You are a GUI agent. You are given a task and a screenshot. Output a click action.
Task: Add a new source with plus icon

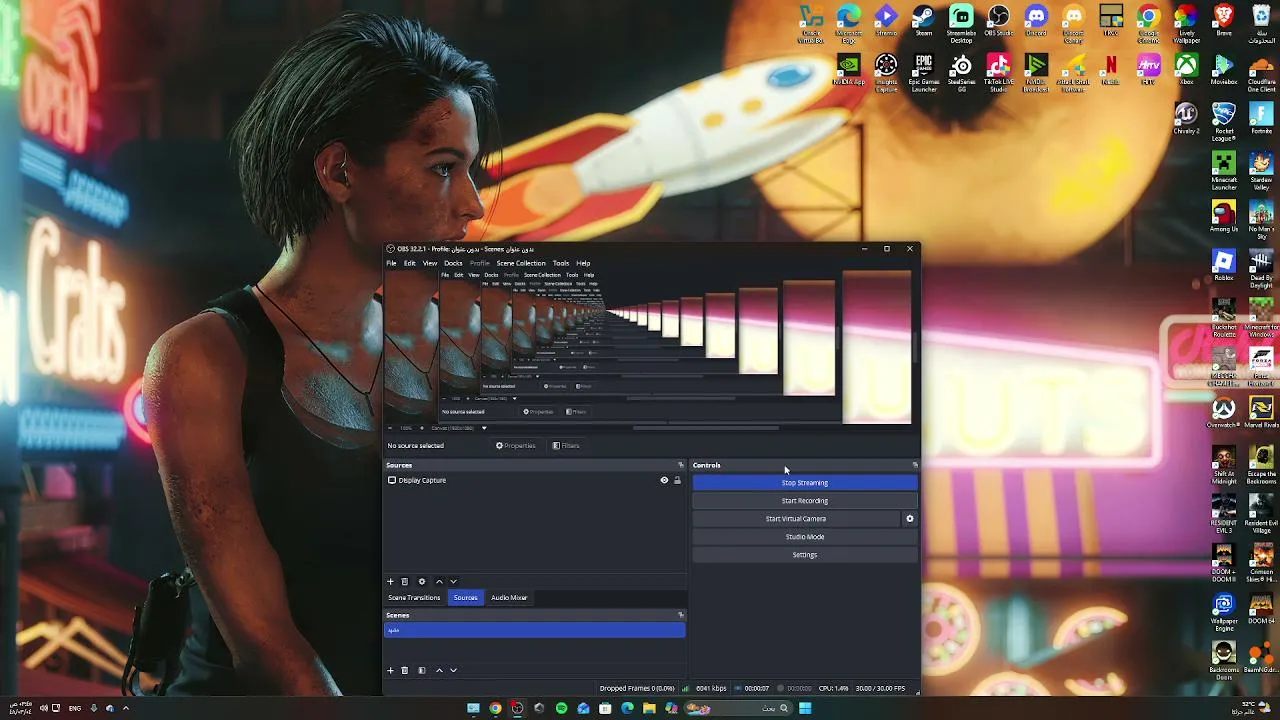[x=390, y=582]
